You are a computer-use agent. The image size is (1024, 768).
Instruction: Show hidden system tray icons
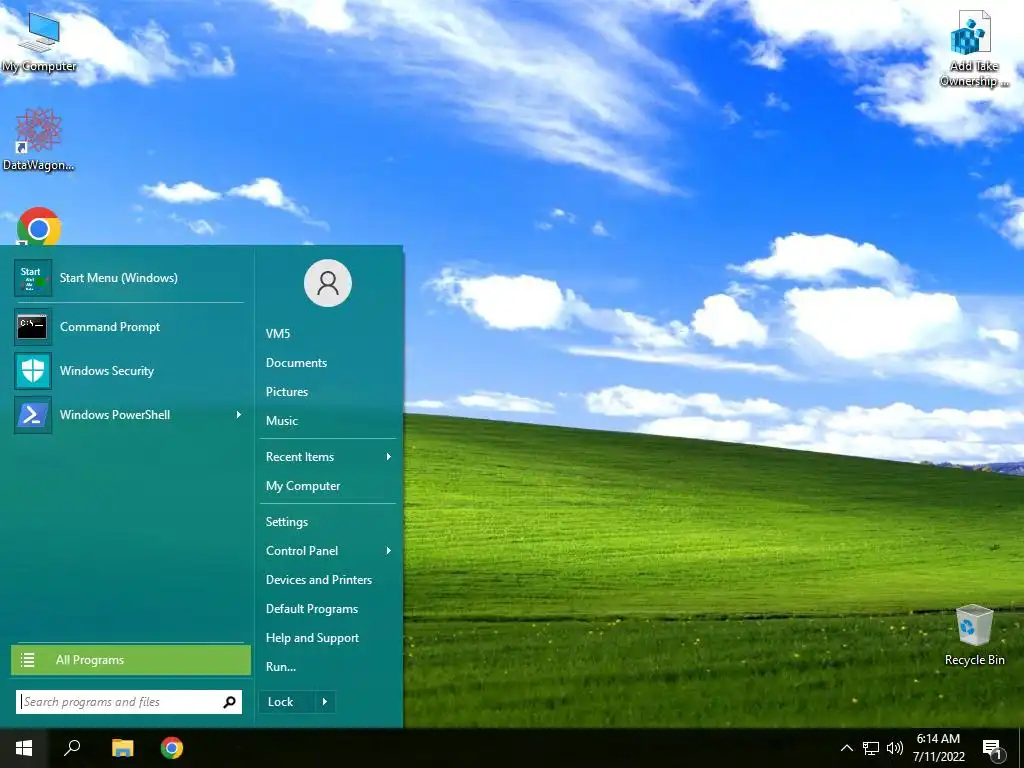tap(846, 748)
